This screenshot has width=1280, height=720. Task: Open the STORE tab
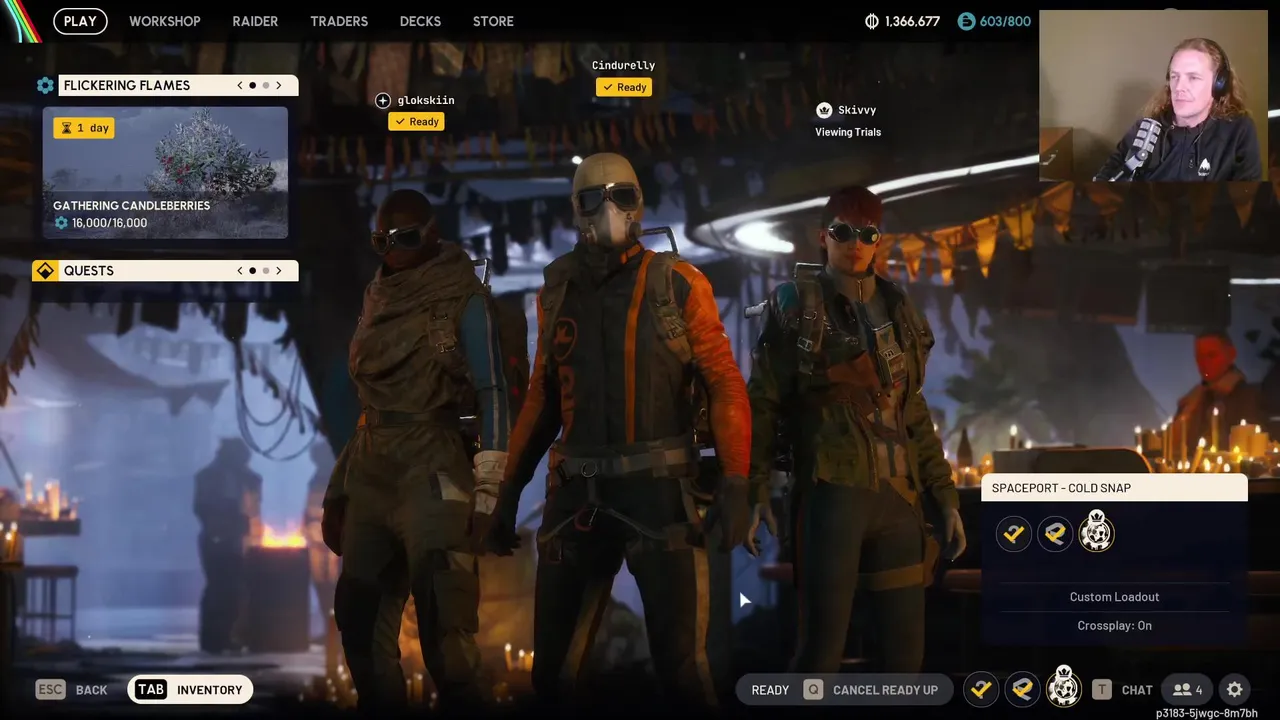(x=493, y=21)
